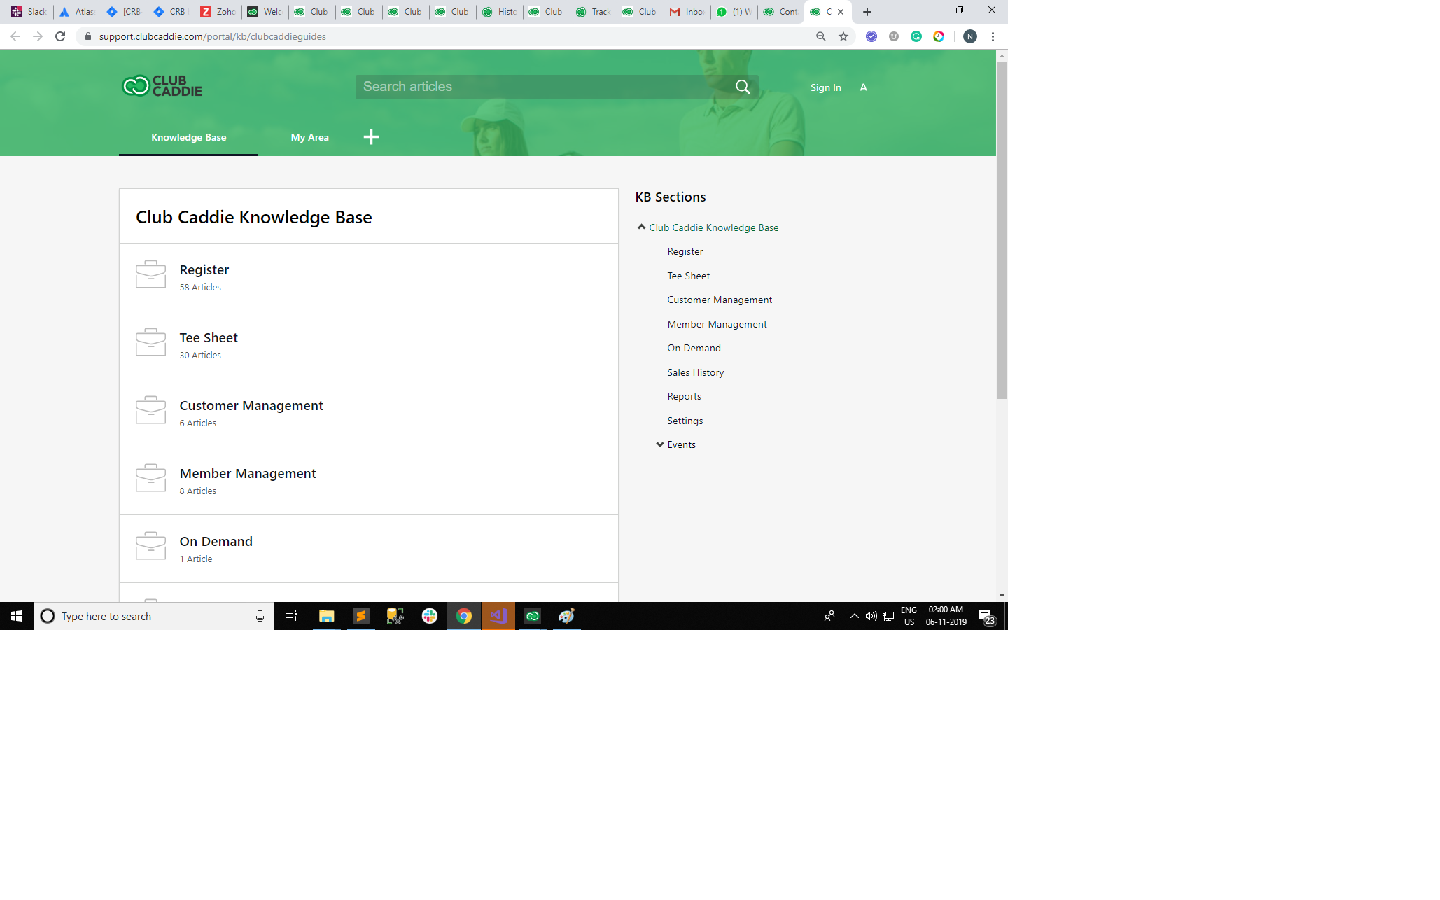Click the ENG US language indicator

pyautogui.click(x=908, y=615)
